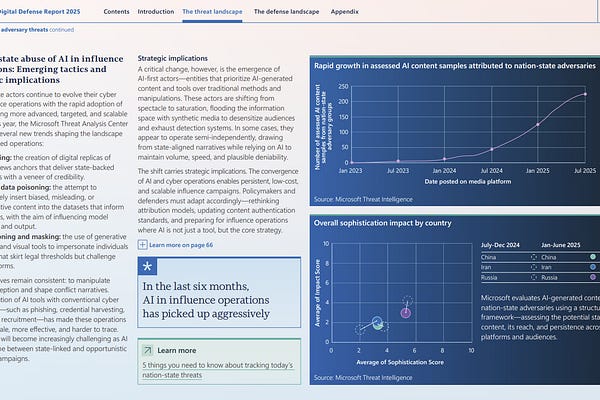Click the Jan 2025 label on the date axis
Image resolution: width=600 pixels, height=400 pixels.
coord(538,171)
